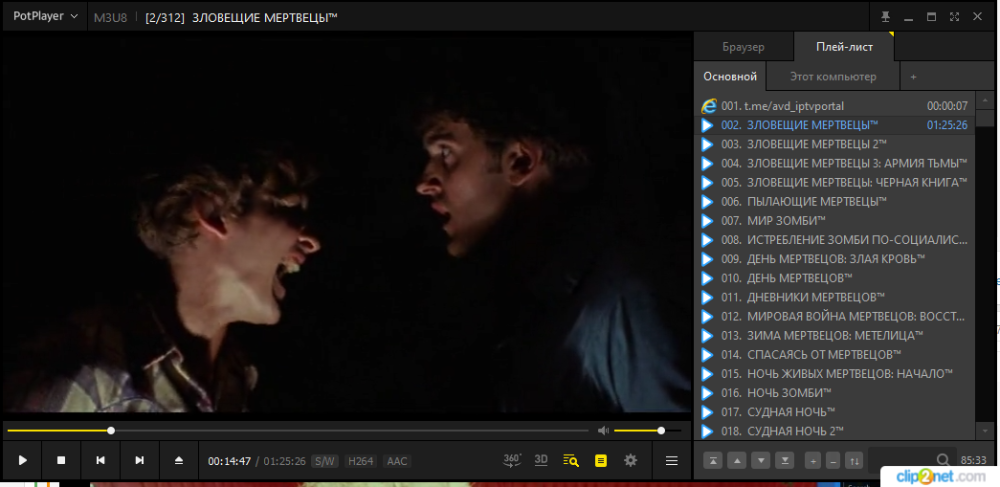1000x487 pixels.
Task: Move selected item to bottom of playlist
Action: click(x=786, y=460)
